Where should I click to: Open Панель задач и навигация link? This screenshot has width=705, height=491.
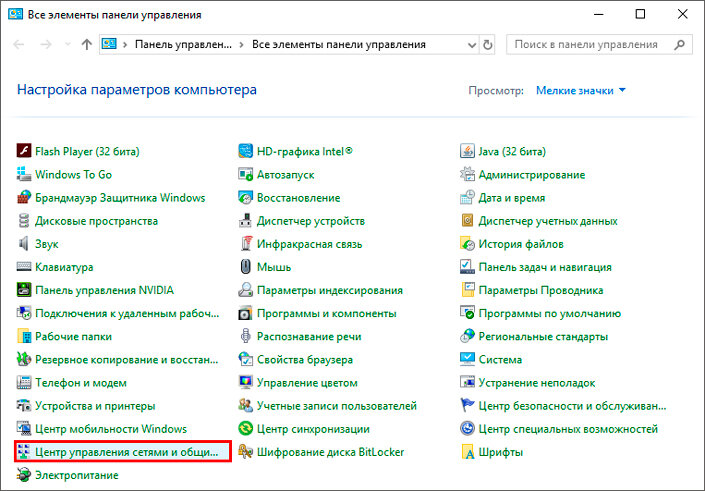point(545,267)
